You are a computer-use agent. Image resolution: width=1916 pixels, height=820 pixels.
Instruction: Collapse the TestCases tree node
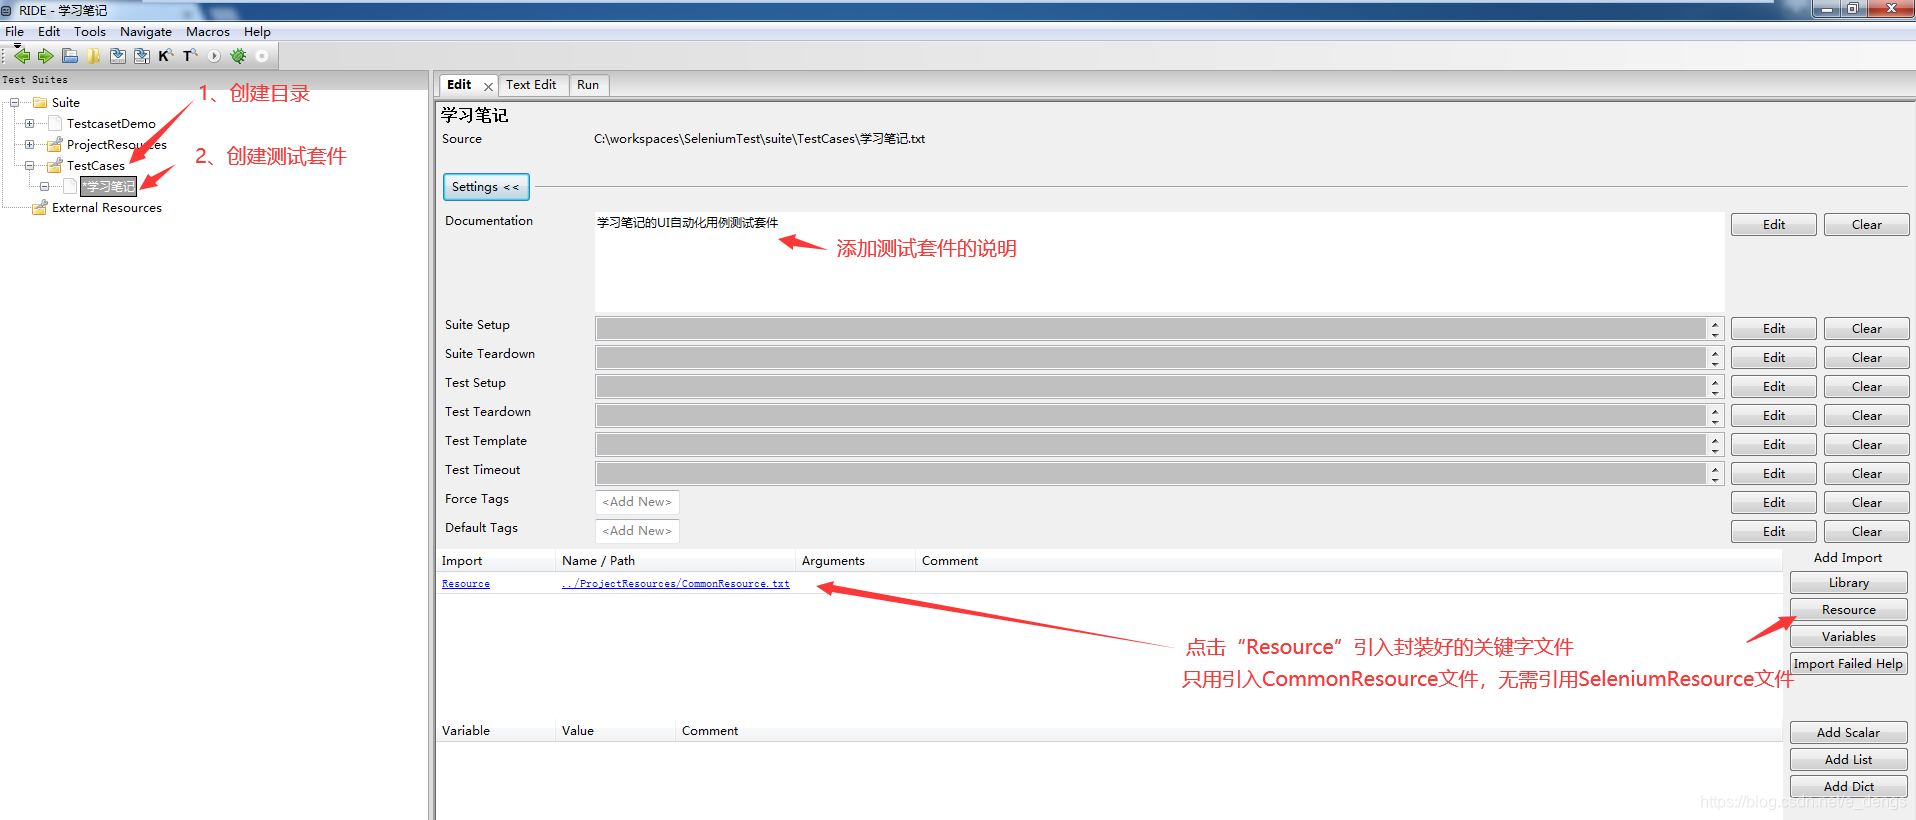(29, 166)
